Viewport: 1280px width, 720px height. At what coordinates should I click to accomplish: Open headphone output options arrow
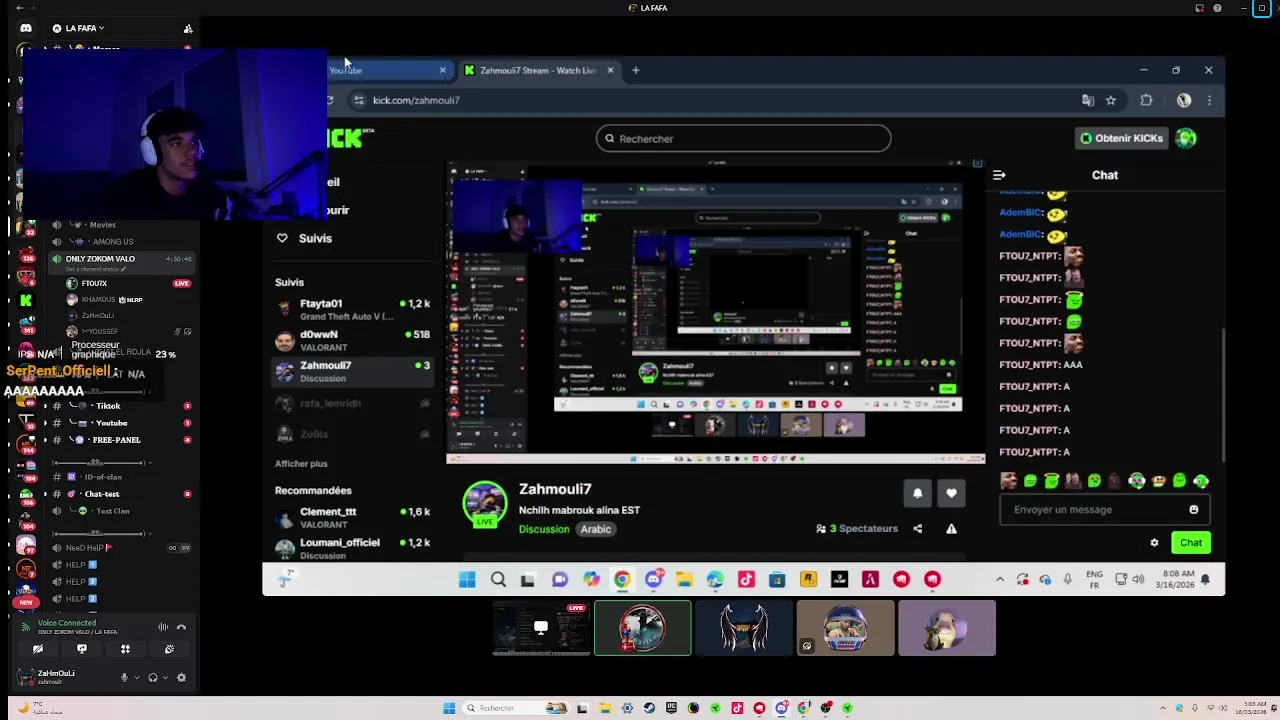[165, 677]
